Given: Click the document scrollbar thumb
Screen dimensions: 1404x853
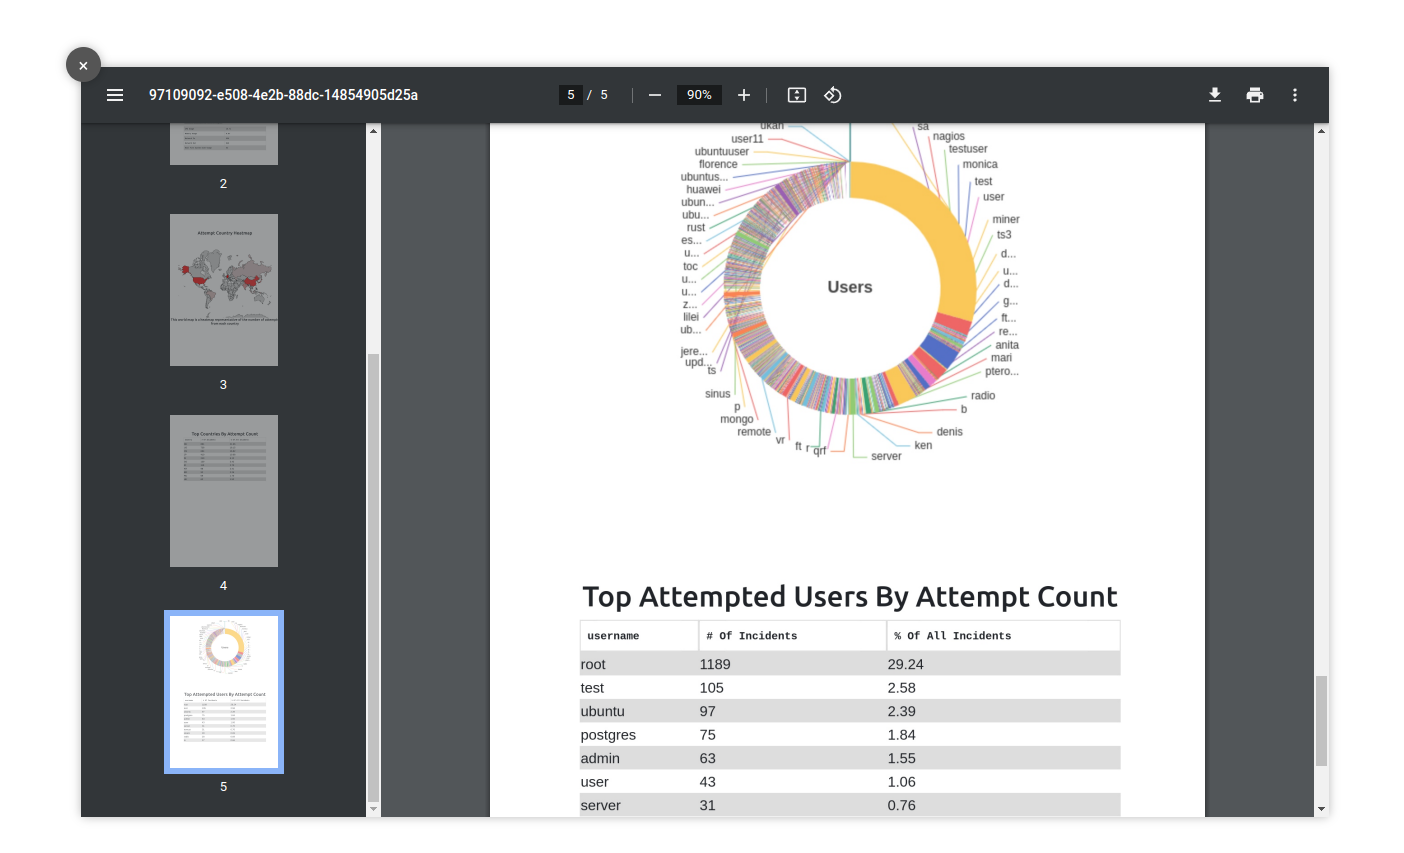Looking at the screenshot, I should (x=1322, y=720).
